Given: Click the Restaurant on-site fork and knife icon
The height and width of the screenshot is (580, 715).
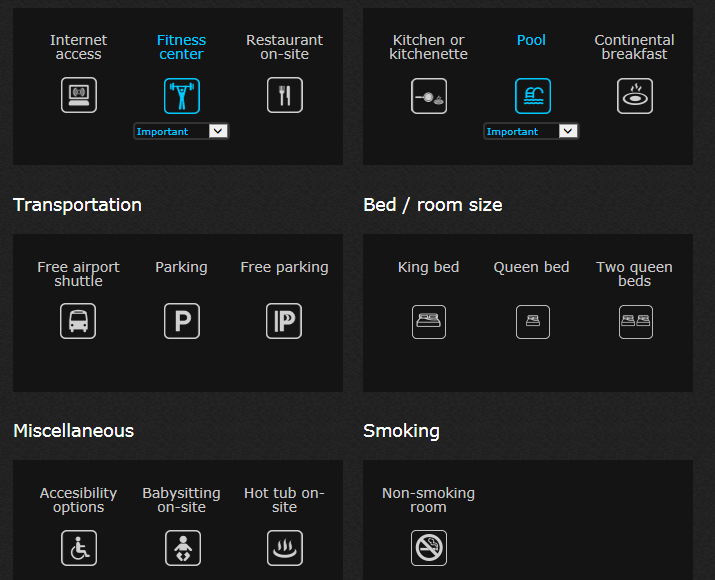Looking at the screenshot, I should point(285,96).
